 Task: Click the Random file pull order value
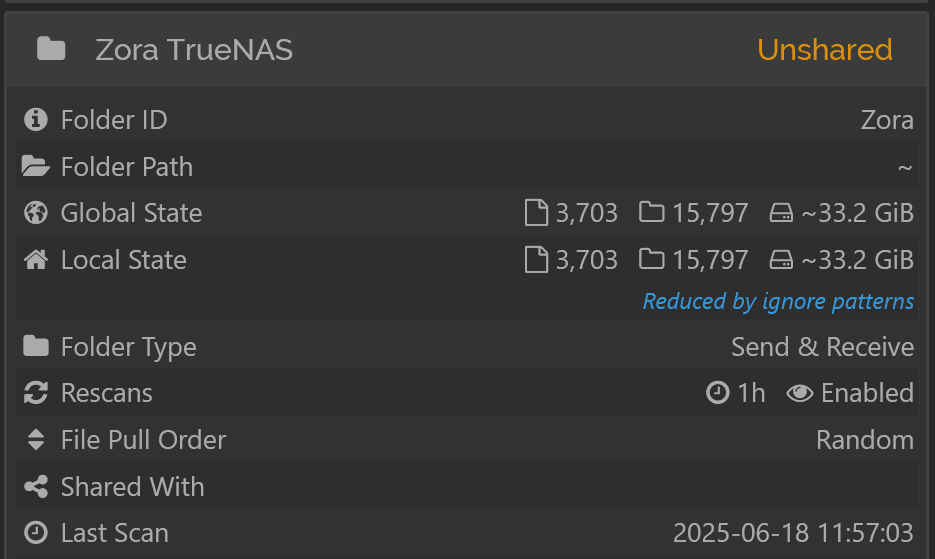click(865, 440)
